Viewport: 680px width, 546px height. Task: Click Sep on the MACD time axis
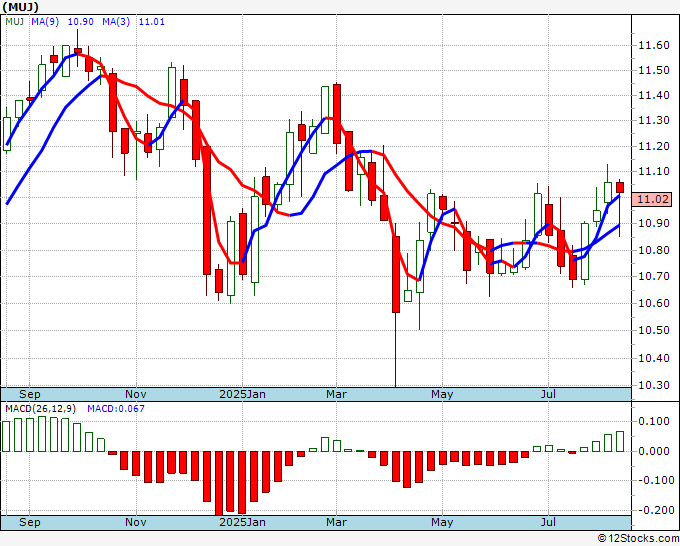coord(29,522)
